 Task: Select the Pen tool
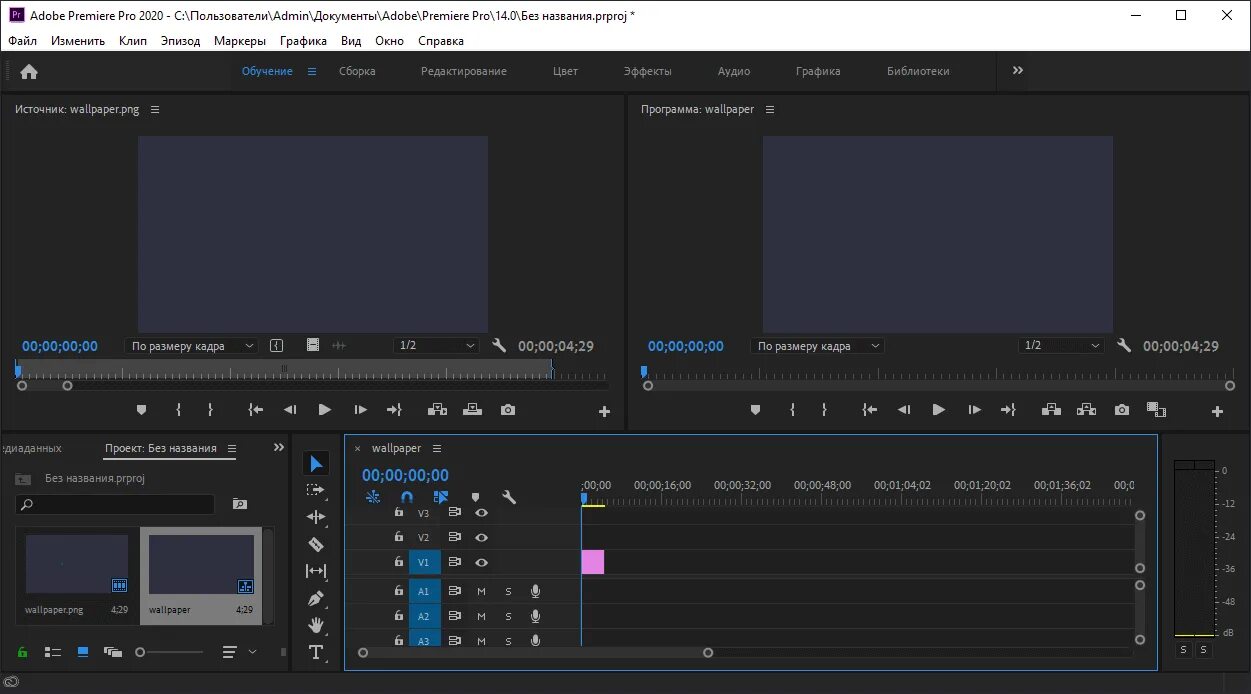point(316,598)
